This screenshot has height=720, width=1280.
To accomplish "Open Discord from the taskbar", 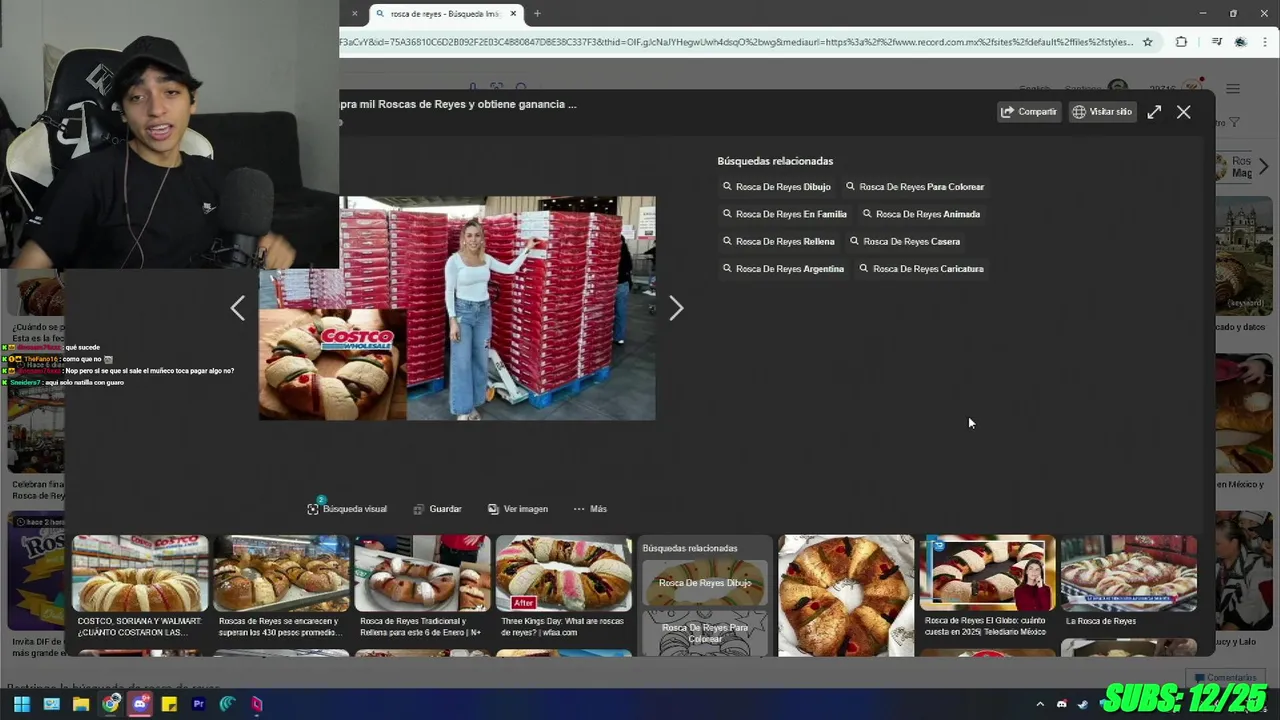I will click(x=140, y=704).
